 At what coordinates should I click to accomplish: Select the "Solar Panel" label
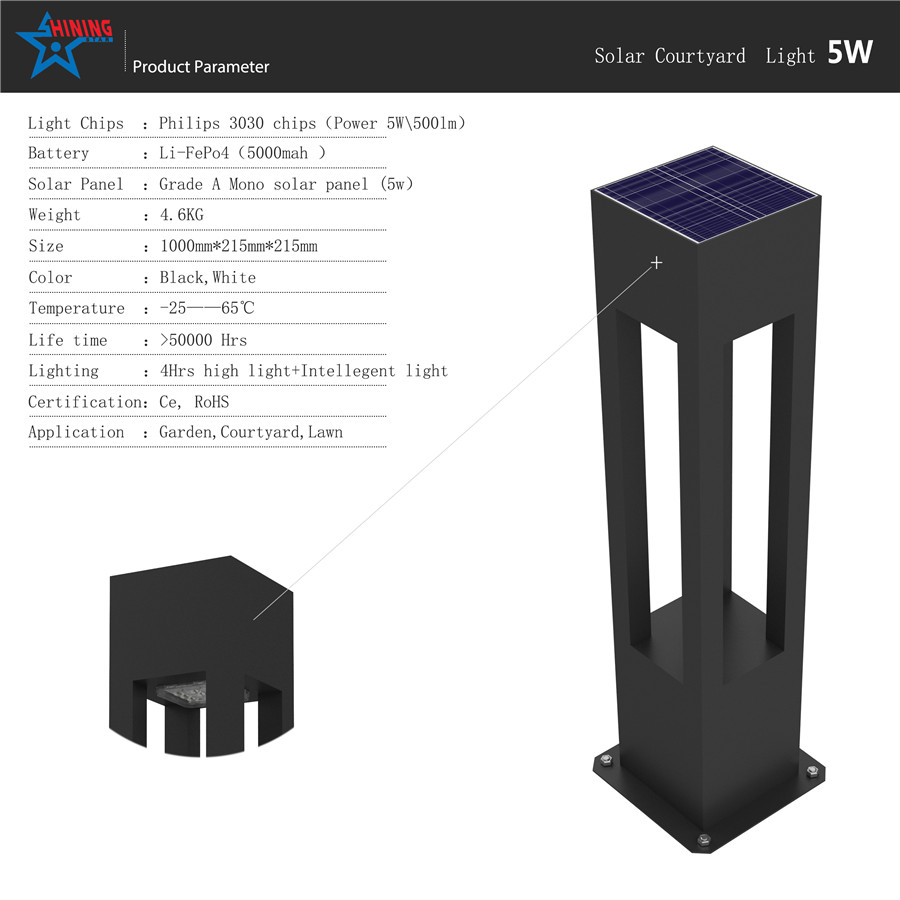click(76, 184)
